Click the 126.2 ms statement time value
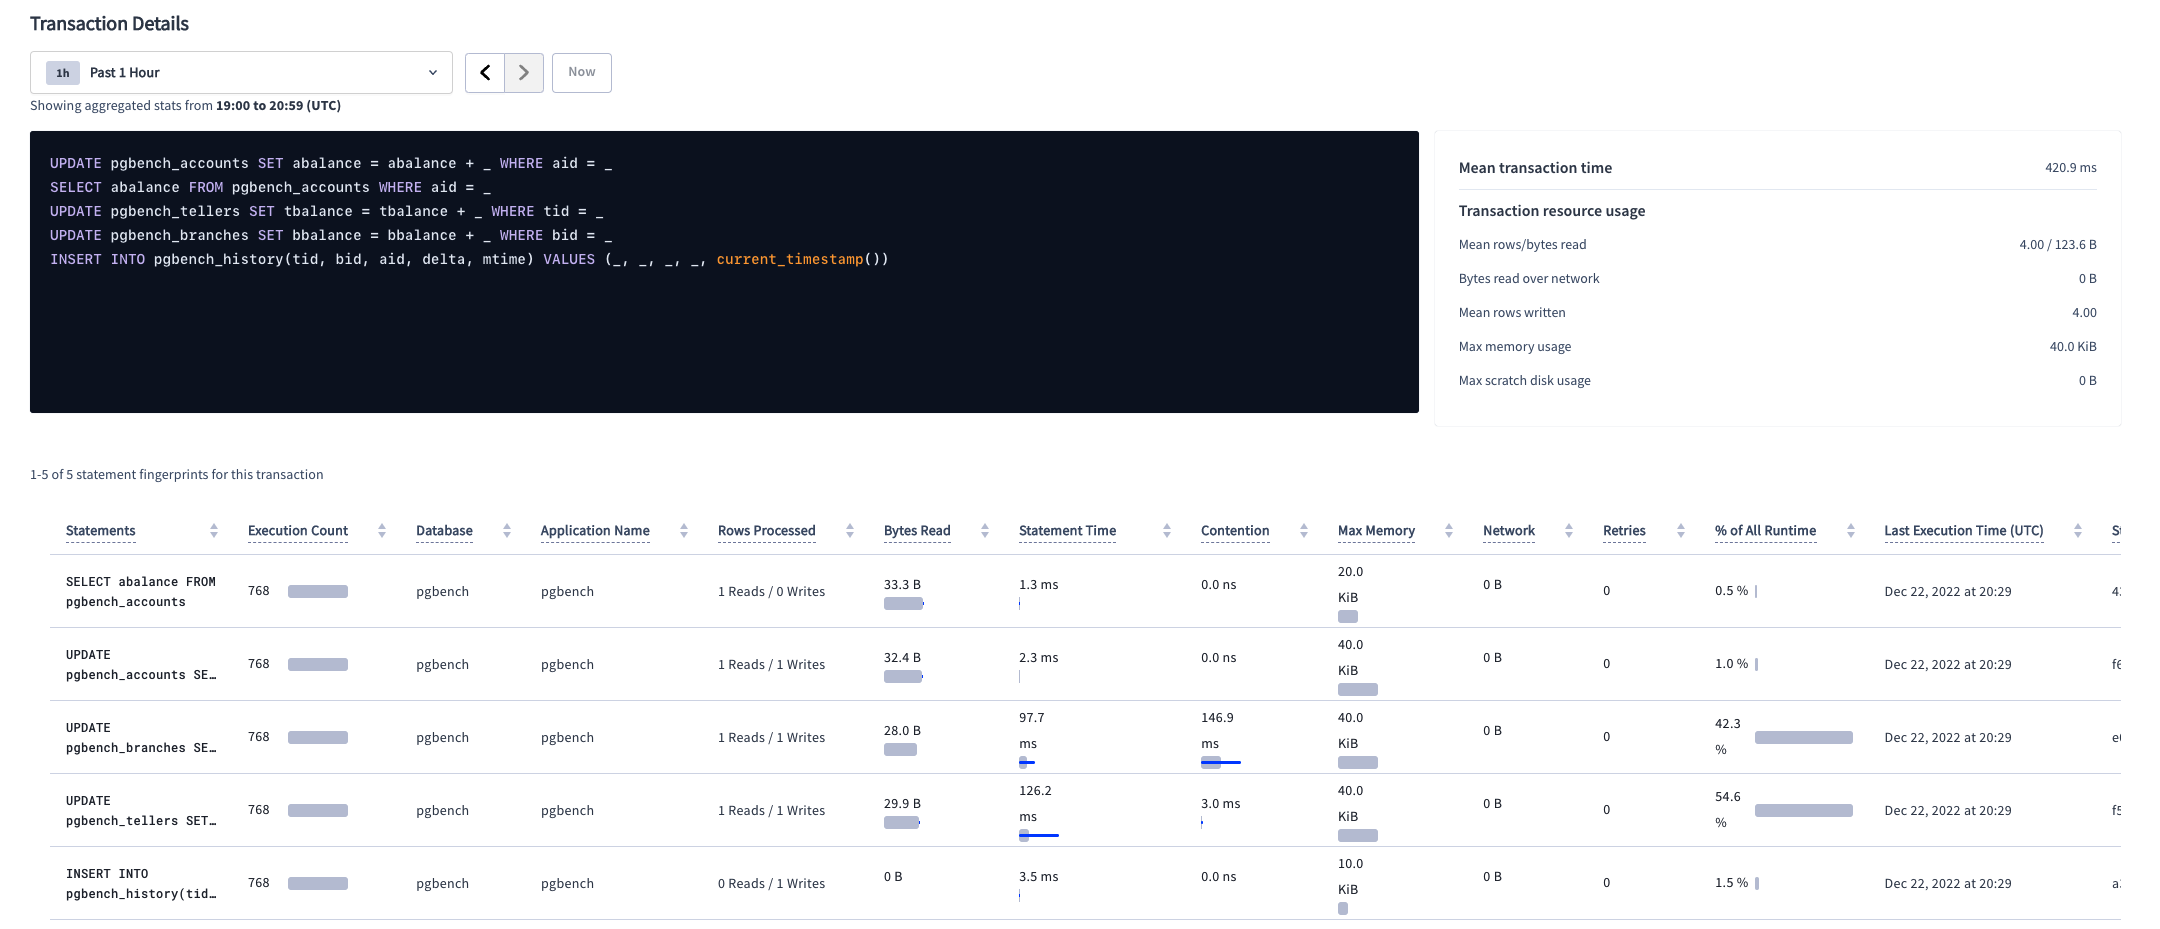Image resolution: width=2160 pixels, height=929 pixels. 1035,804
